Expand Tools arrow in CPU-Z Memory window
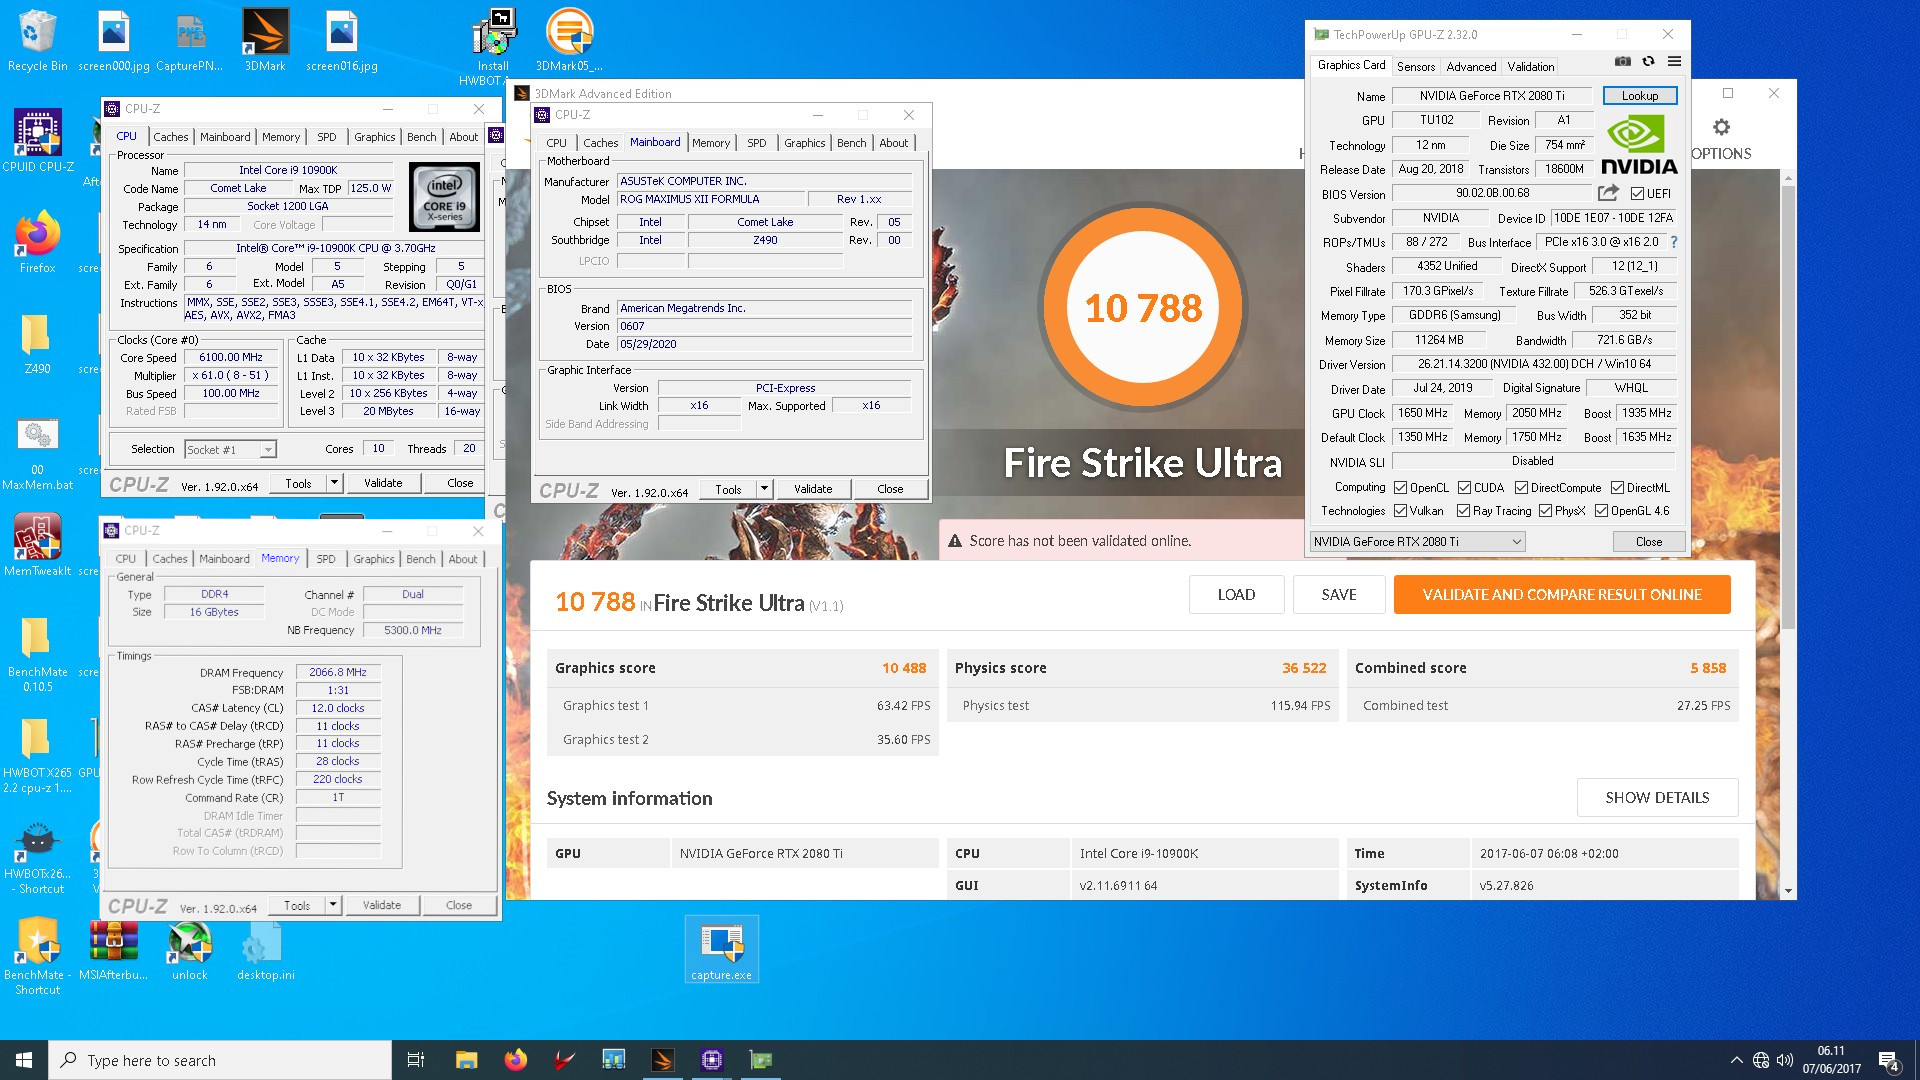The height and width of the screenshot is (1080, 1920). tap(333, 905)
